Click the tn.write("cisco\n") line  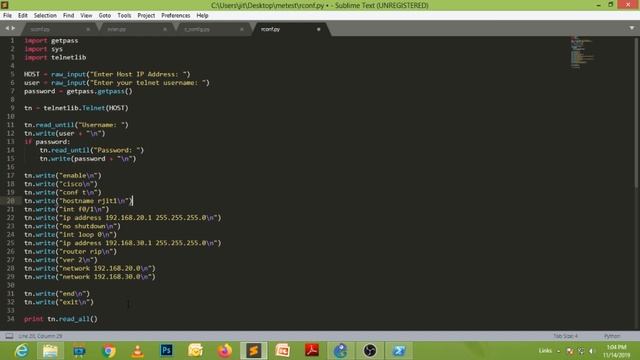pos(61,184)
